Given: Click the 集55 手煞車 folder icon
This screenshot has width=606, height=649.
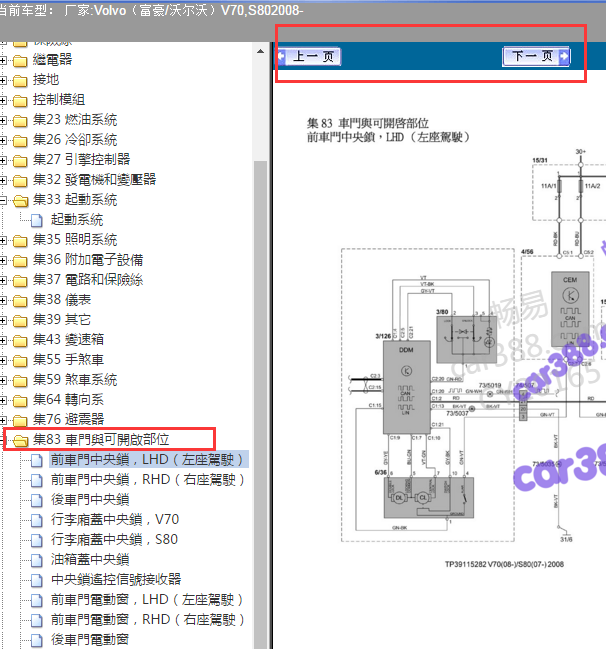Looking at the screenshot, I should 20,361.
